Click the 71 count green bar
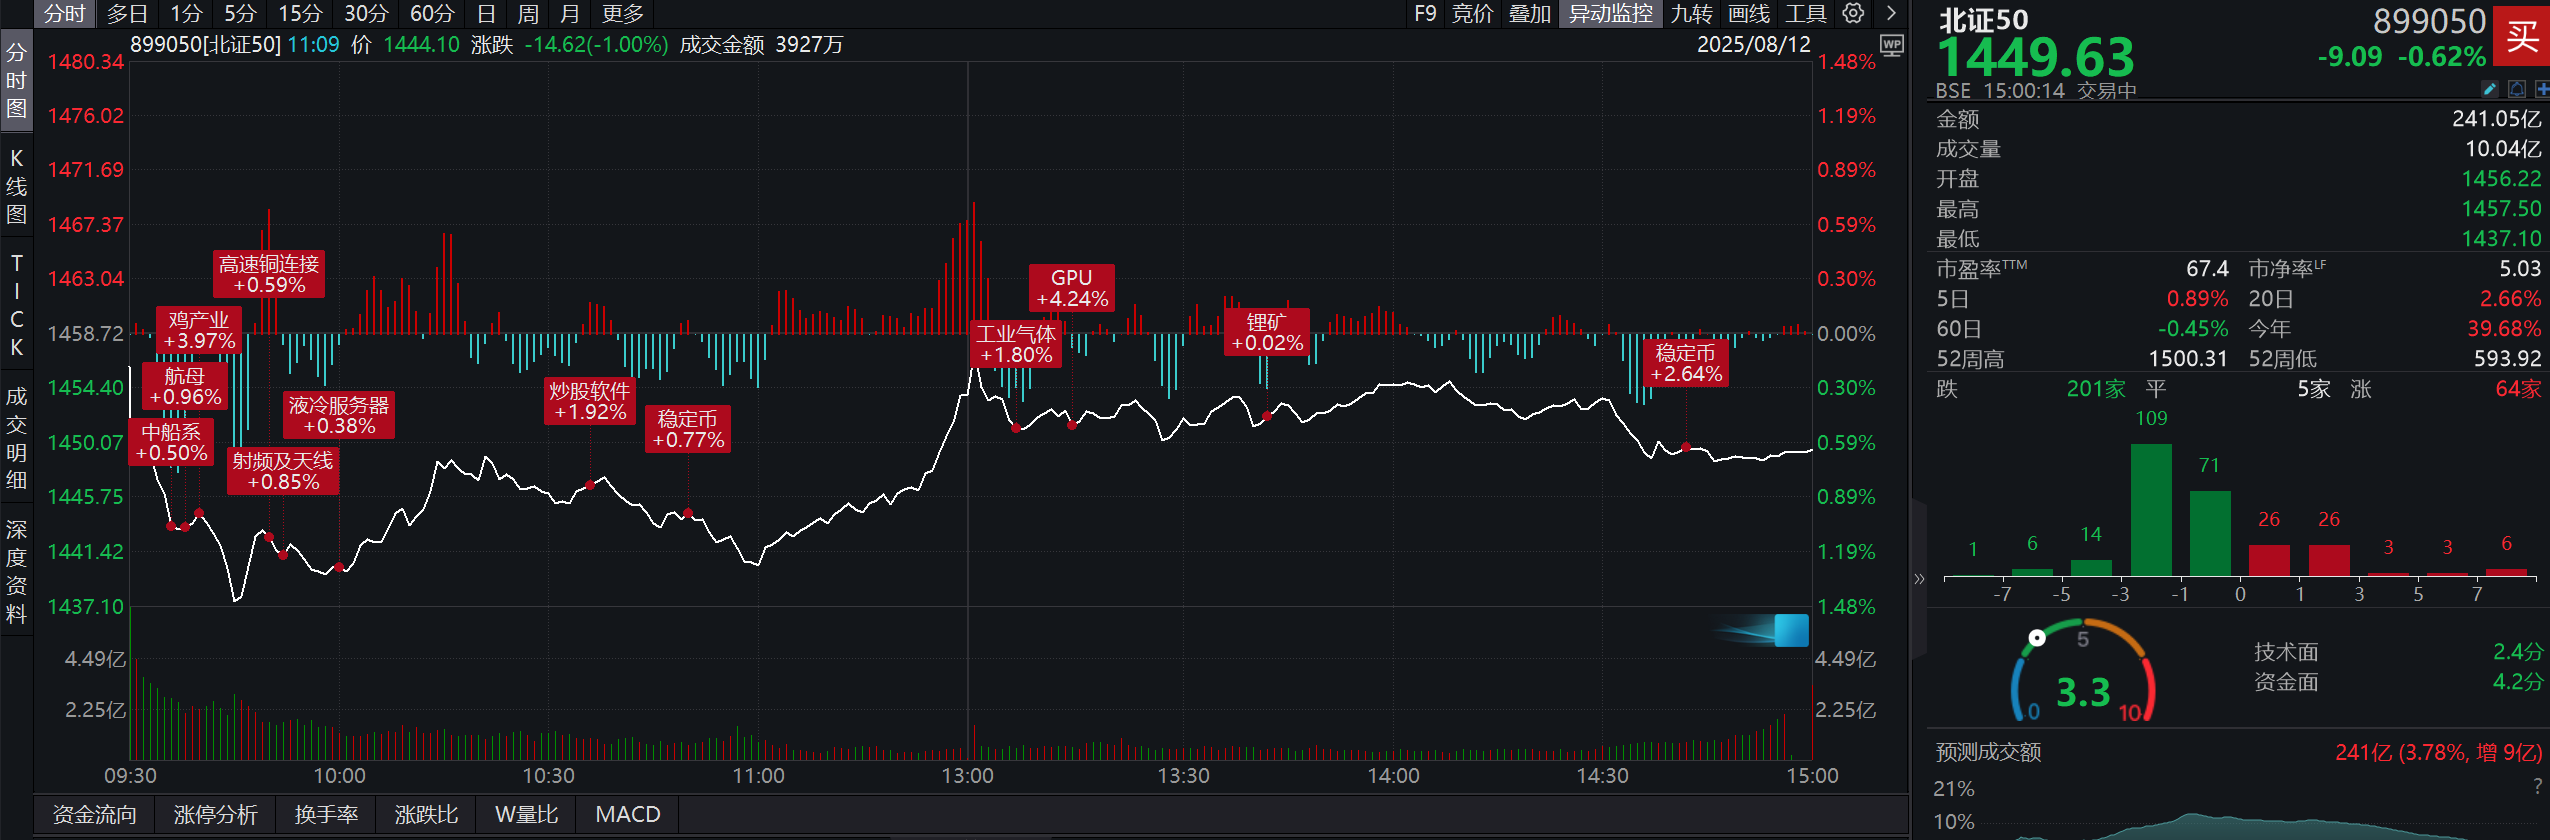The image size is (2550, 840). [x=2210, y=533]
